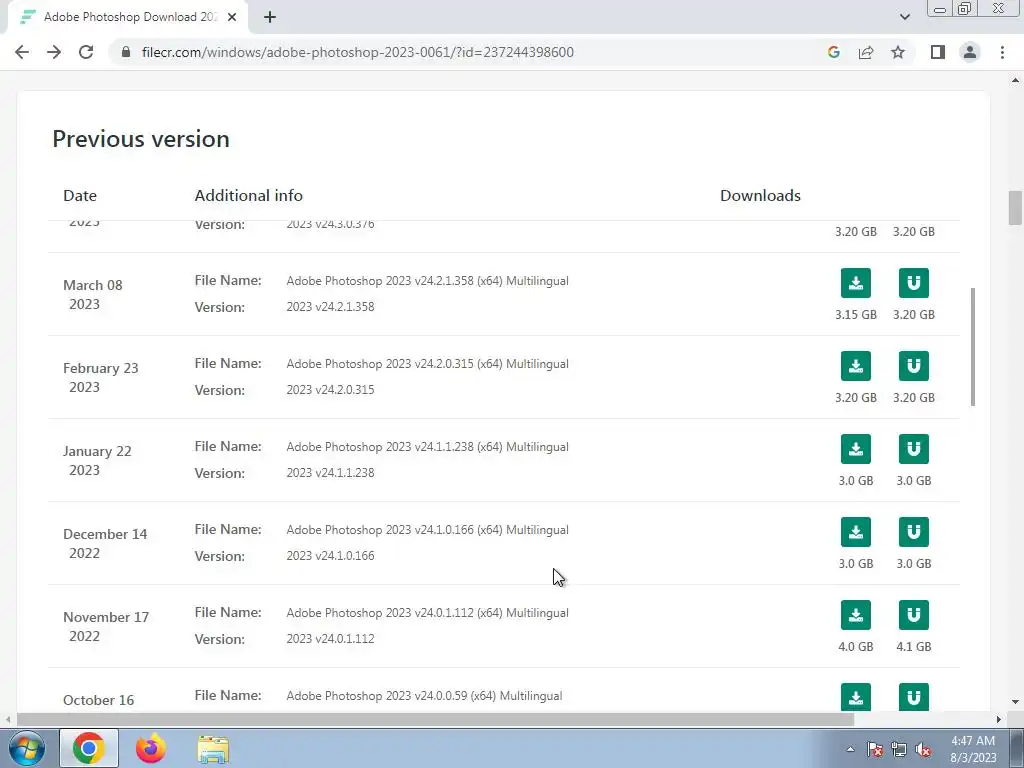The image size is (1024, 768).
Task: Click the taskbar clock showing 4:47 AM
Action: 973,749
